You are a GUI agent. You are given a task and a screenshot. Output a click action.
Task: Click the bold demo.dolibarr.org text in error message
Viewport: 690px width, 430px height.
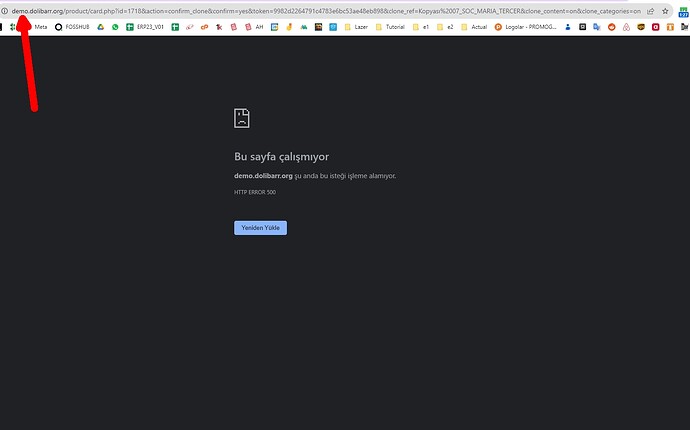[263, 176]
